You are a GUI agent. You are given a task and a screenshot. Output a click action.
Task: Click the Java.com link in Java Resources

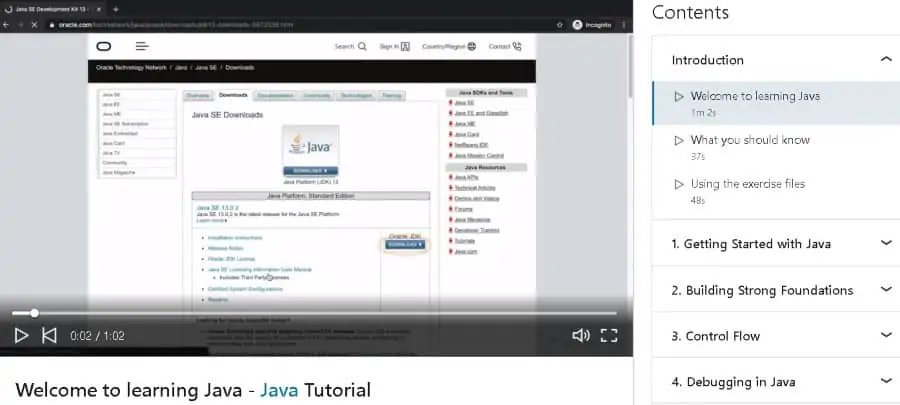click(465, 251)
